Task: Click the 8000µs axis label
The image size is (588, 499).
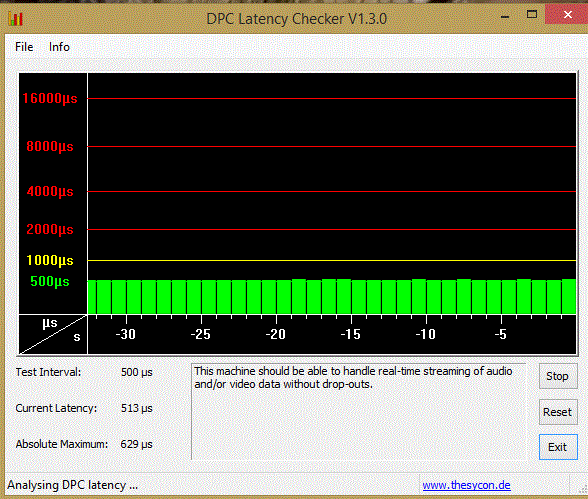Action: pyautogui.click(x=50, y=146)
